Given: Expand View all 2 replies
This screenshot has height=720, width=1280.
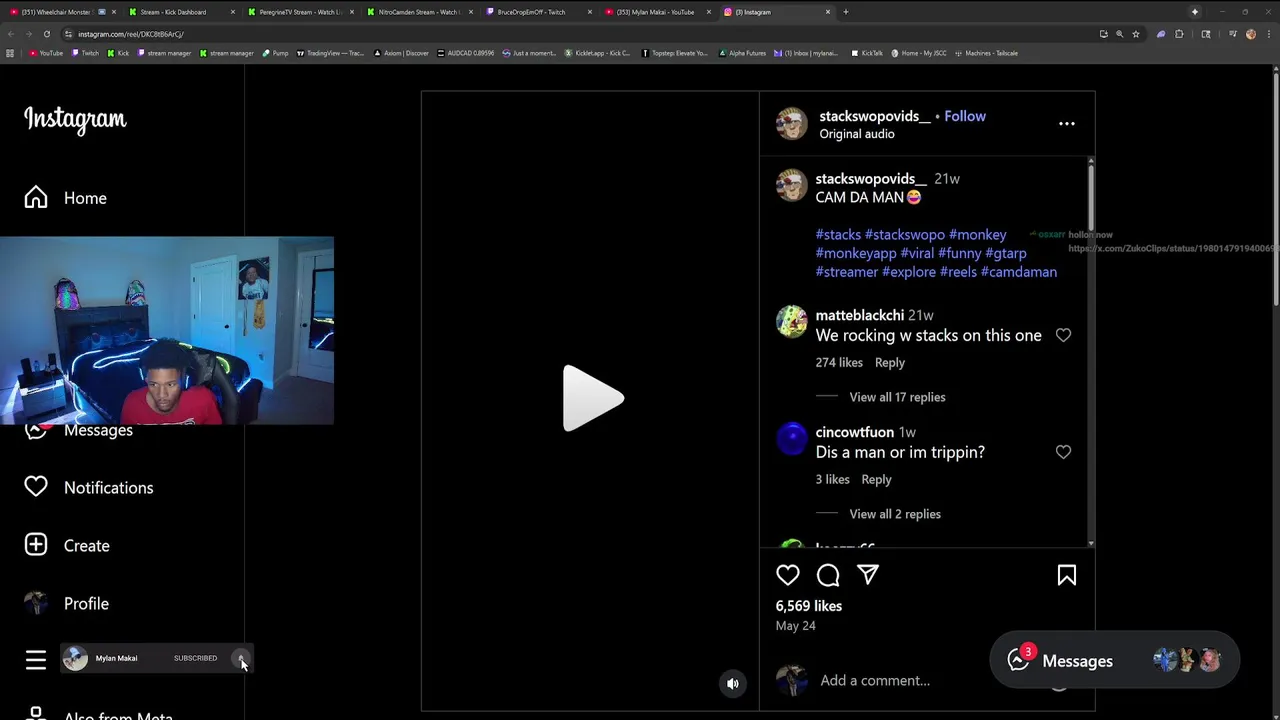Looking at the screenshot, I should point(895,514).
